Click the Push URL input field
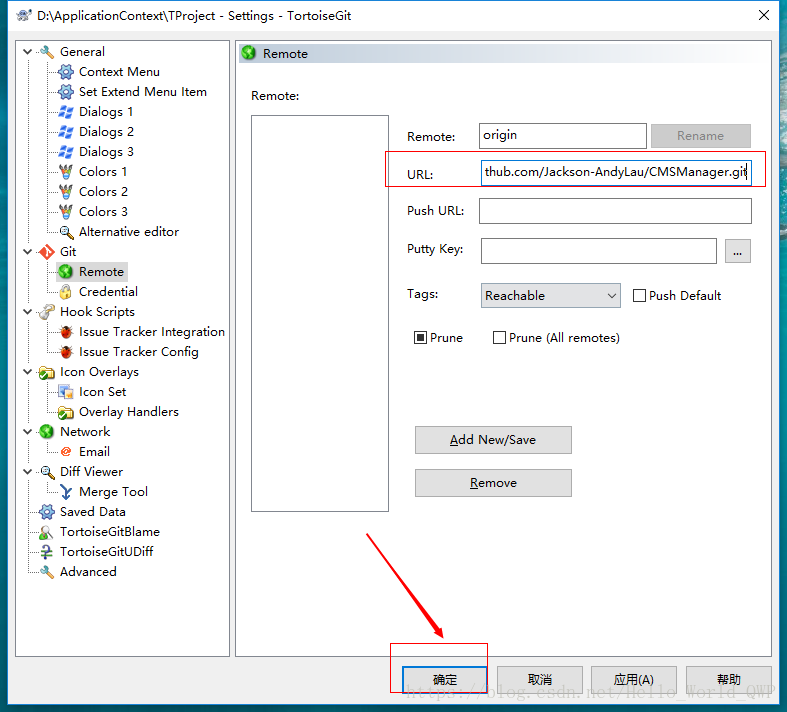 pyautogui.click(x=615, y=211)
